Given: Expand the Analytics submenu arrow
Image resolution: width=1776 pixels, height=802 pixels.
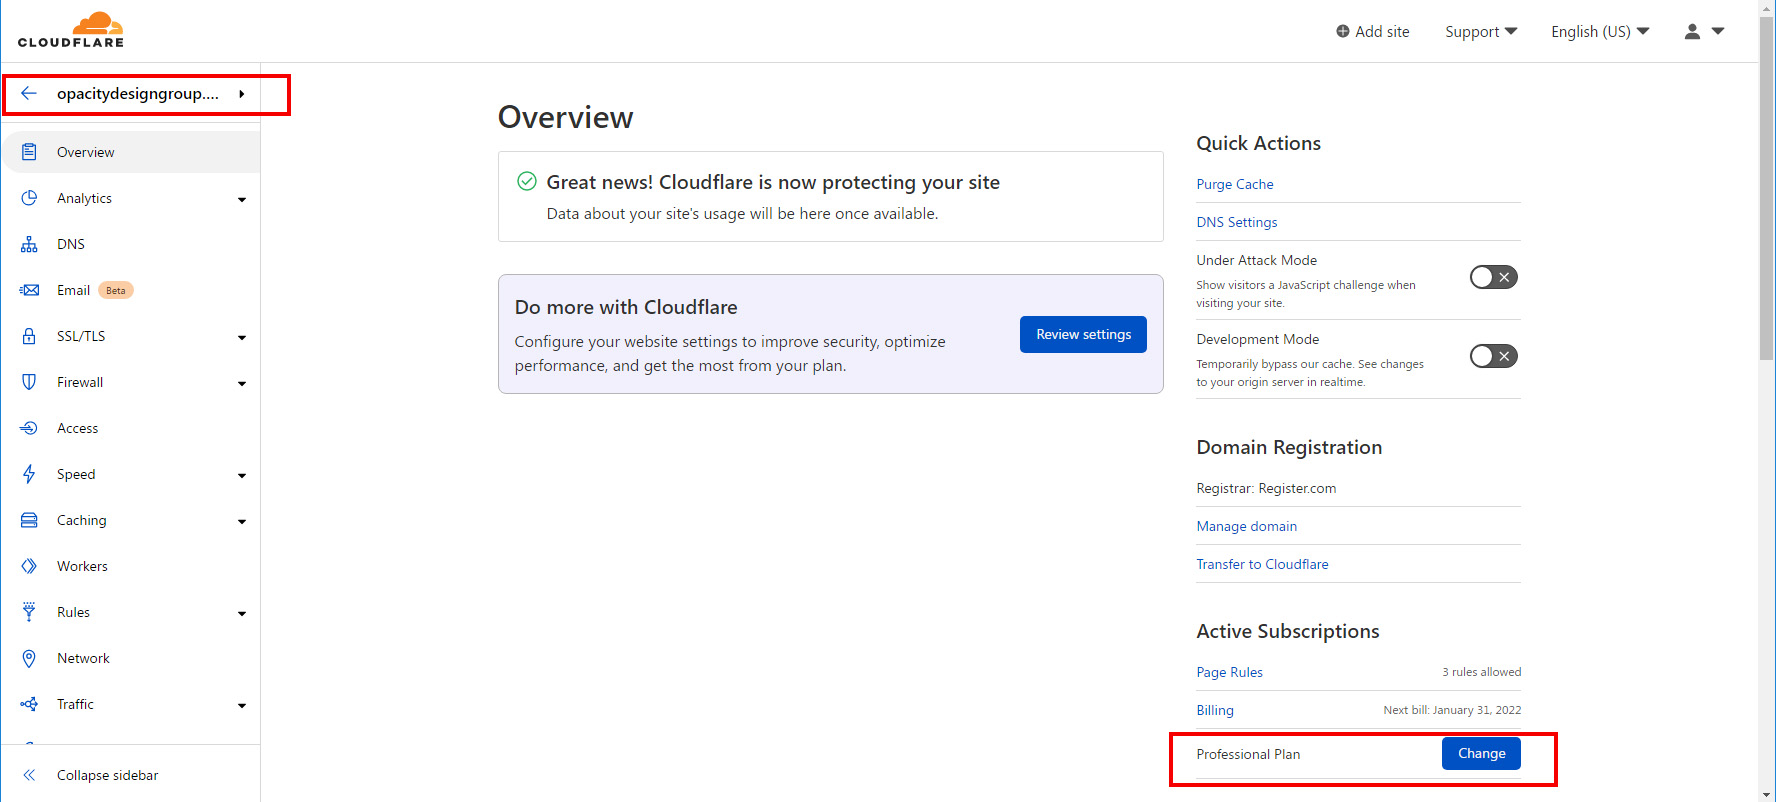Looking at the screenshot, I should [241, 199].
